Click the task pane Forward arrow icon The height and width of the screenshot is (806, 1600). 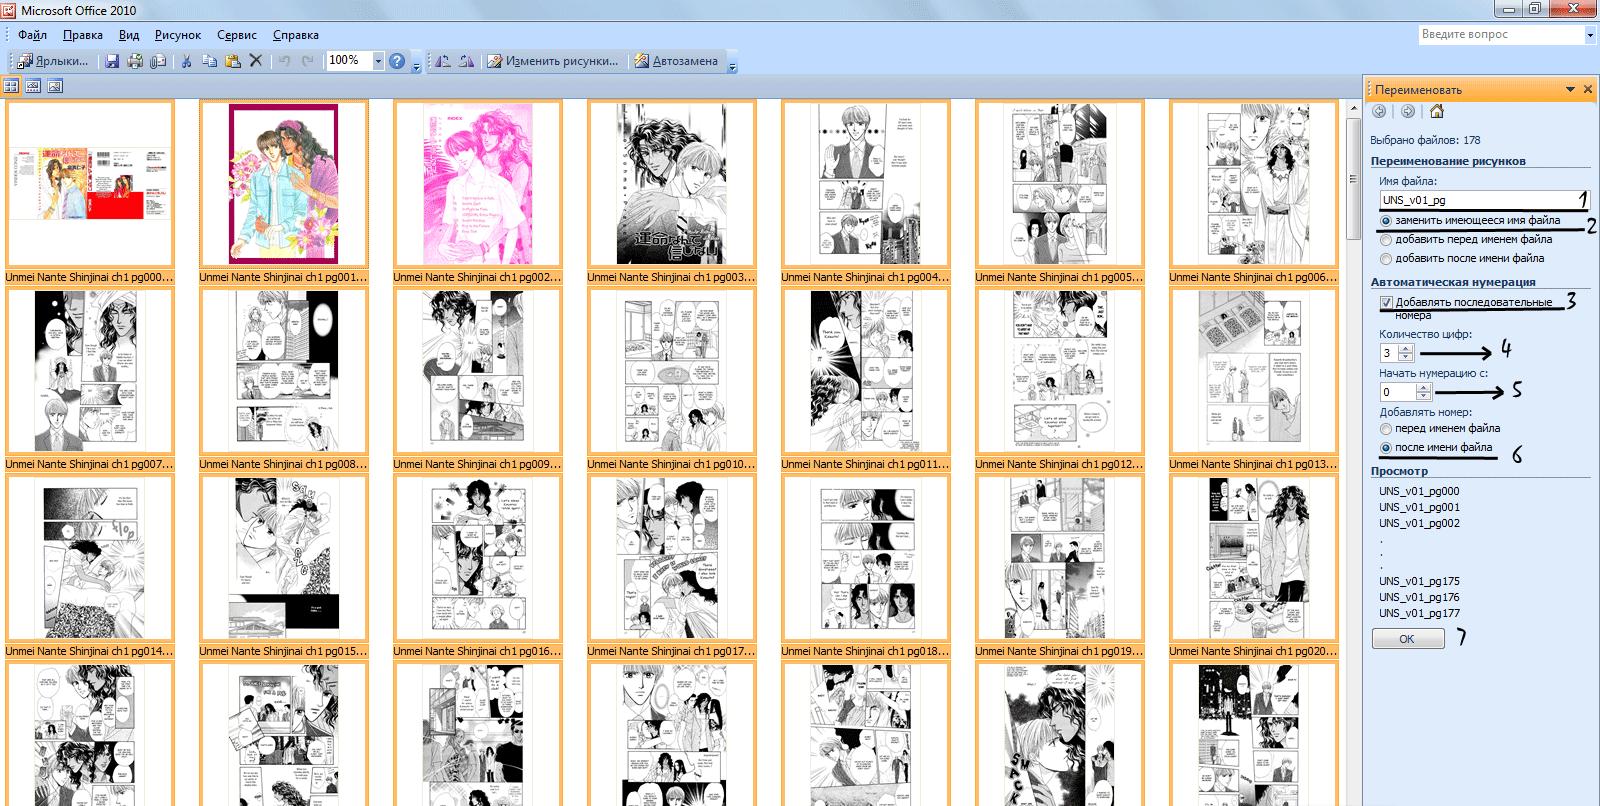click(1407, 111)
